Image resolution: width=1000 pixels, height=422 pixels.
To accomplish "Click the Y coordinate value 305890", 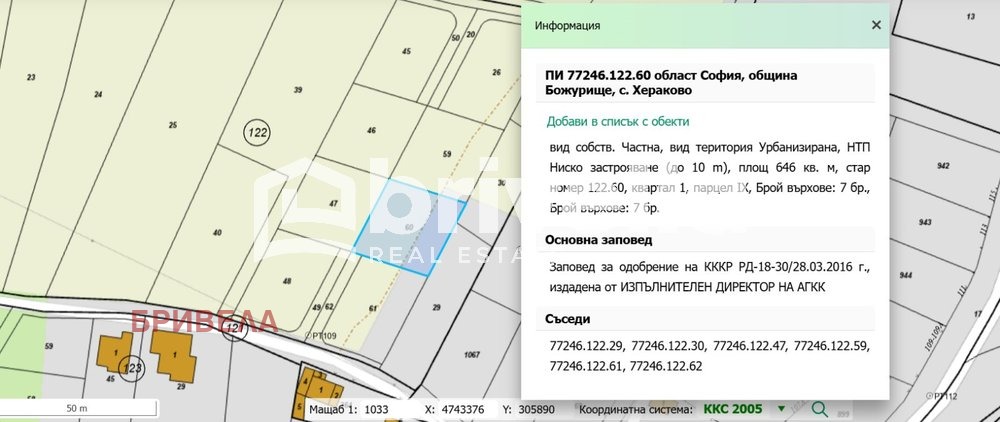I will click(x=536, y=409).
